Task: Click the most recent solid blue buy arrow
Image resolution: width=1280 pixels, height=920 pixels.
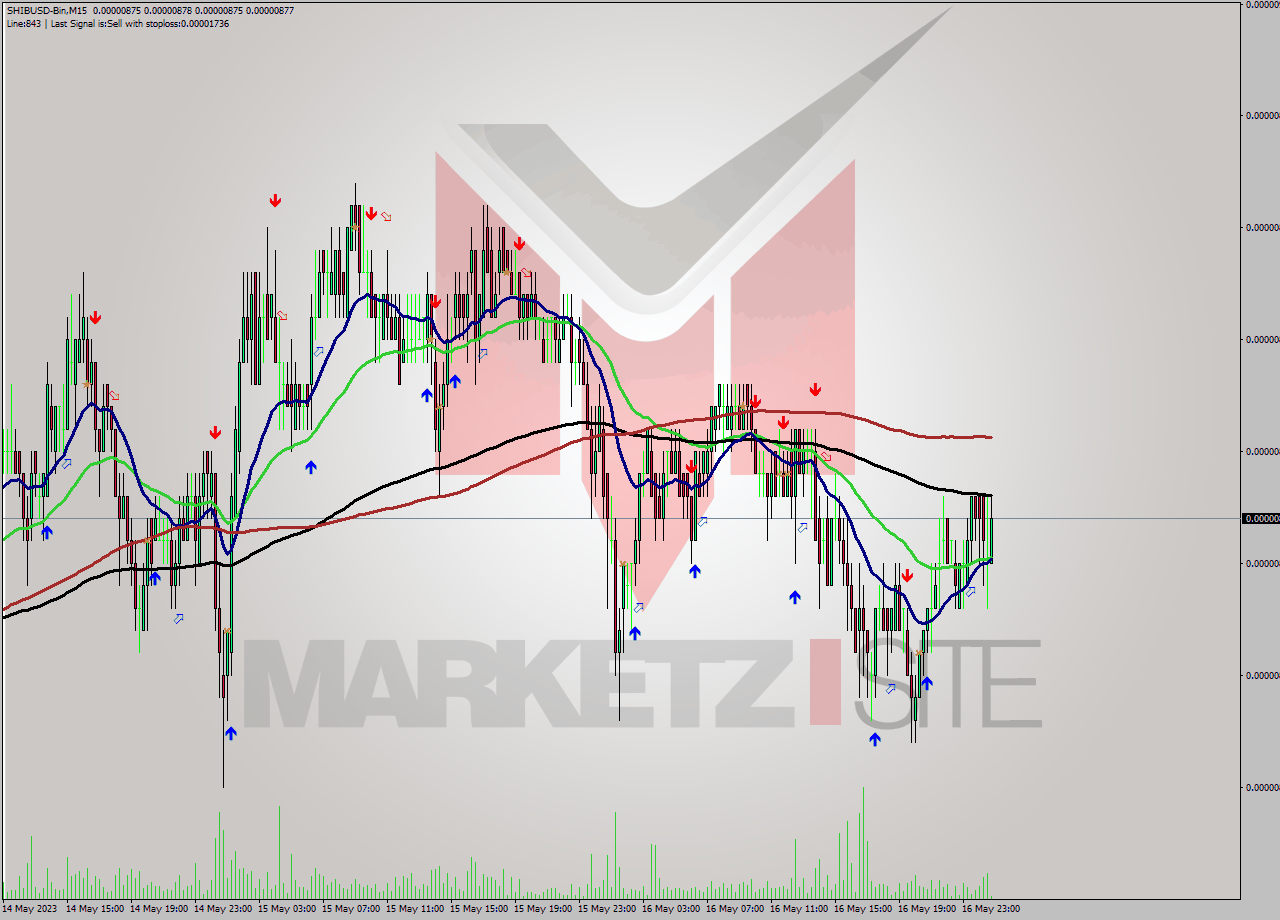Action: pos(927,683)
